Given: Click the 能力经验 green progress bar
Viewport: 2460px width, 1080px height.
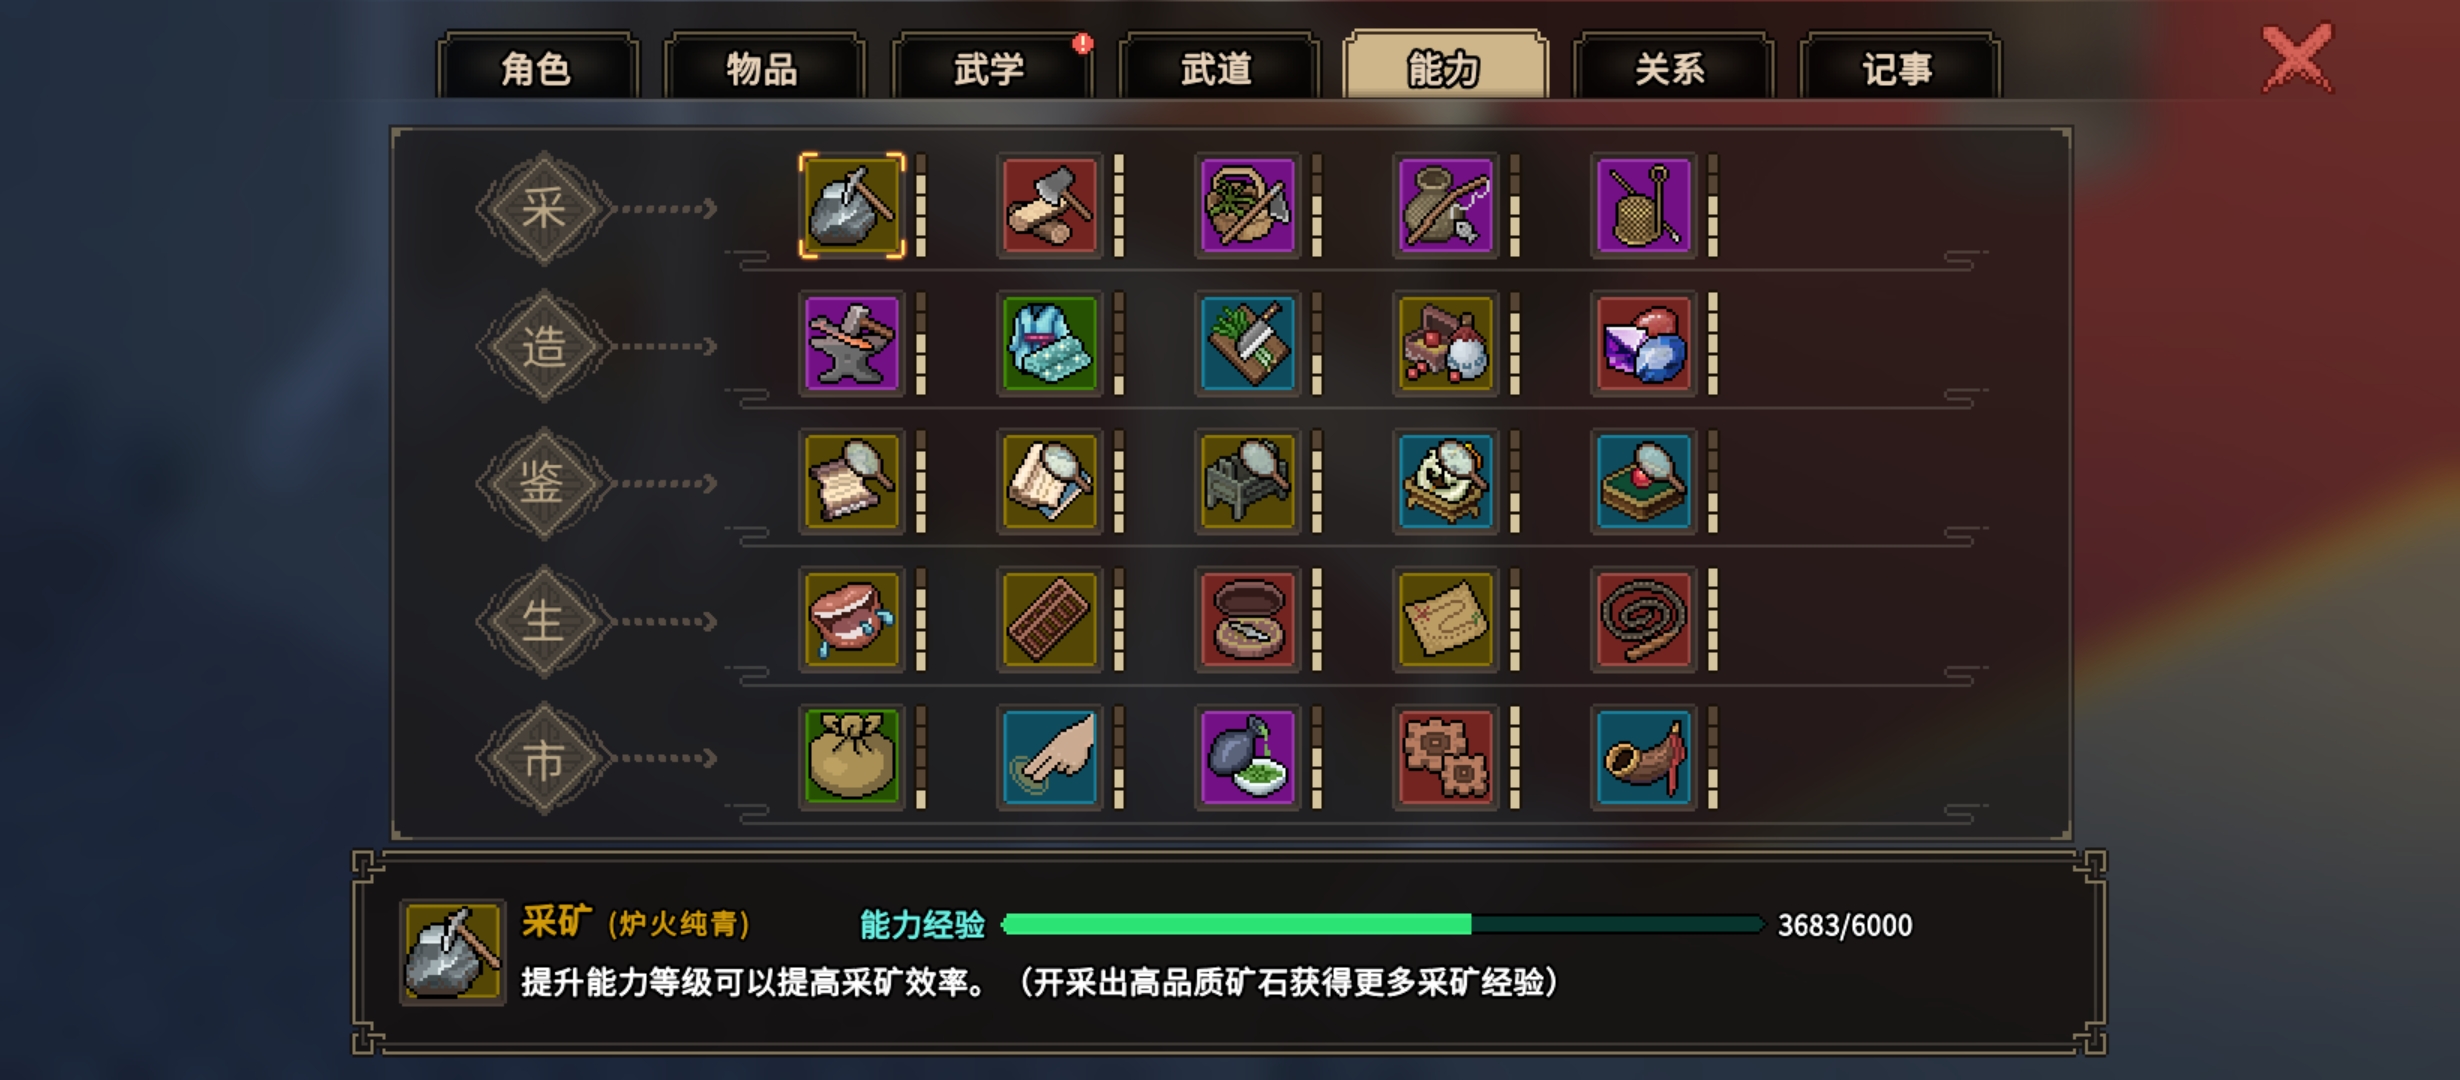Looking at the screenshot, I should click(x=1382, y=925).
